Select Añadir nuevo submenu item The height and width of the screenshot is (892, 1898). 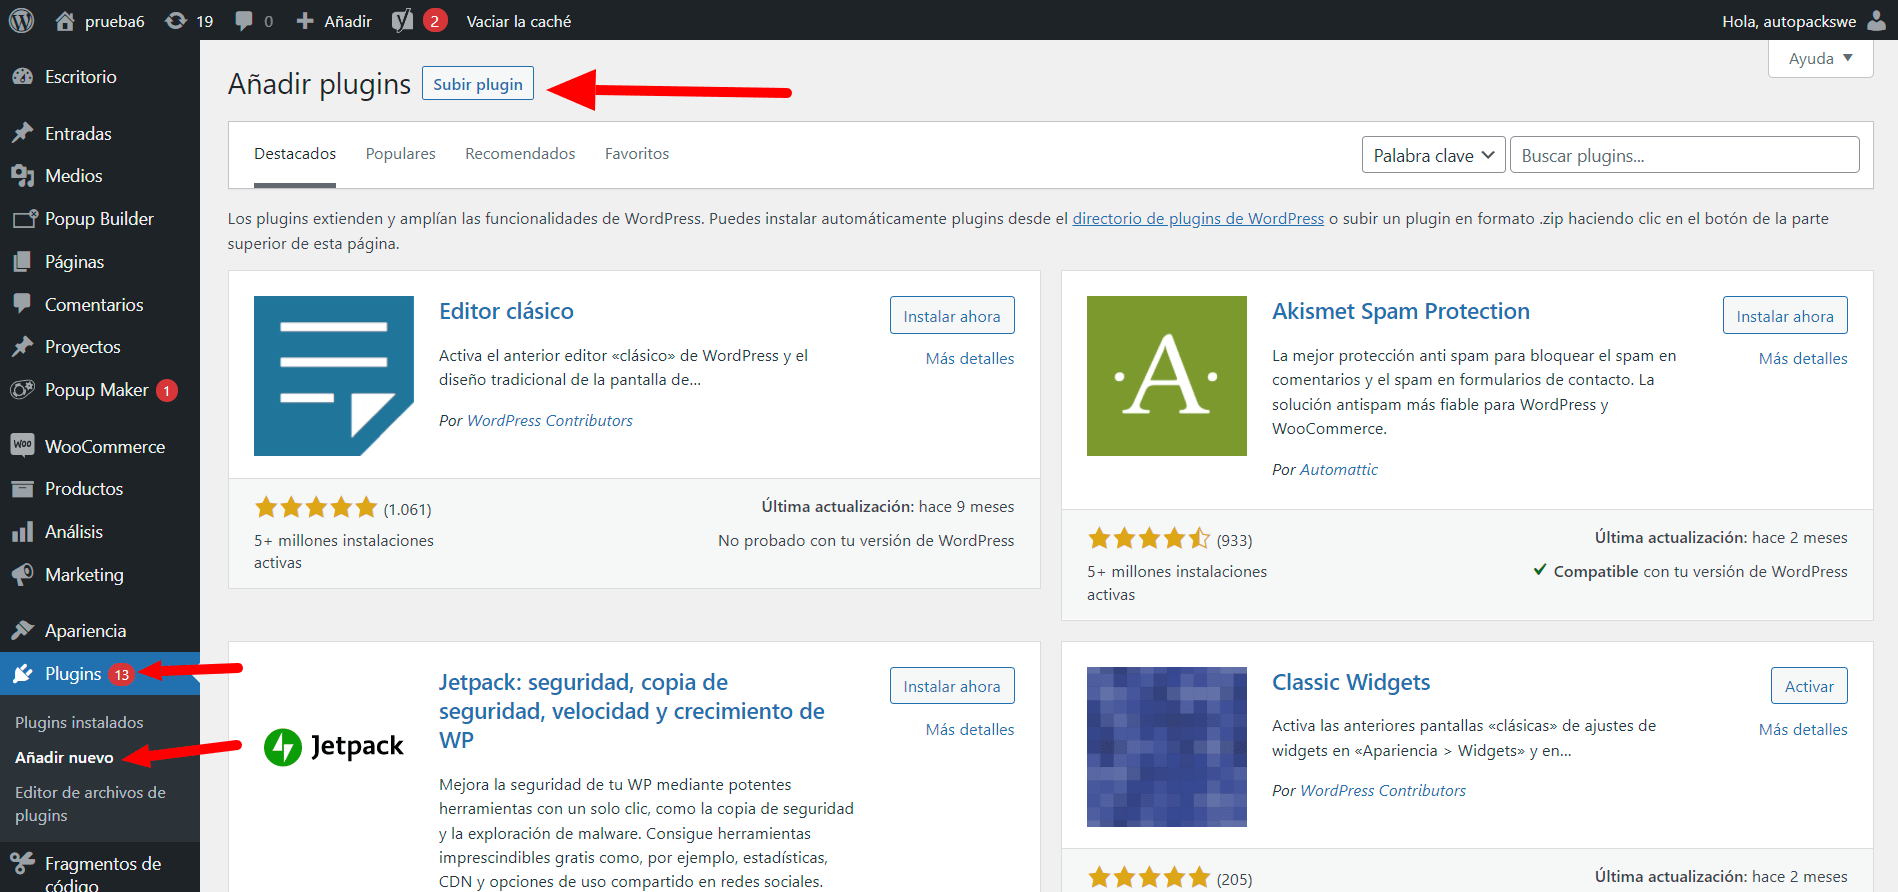pyautogui.click(x=64, y=757)
